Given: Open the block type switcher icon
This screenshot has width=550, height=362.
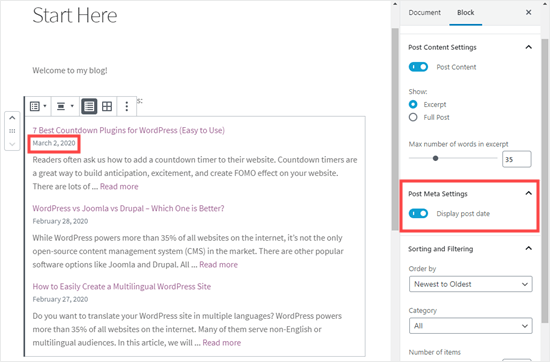Looking at the screenshot, I should pos(38,106).
